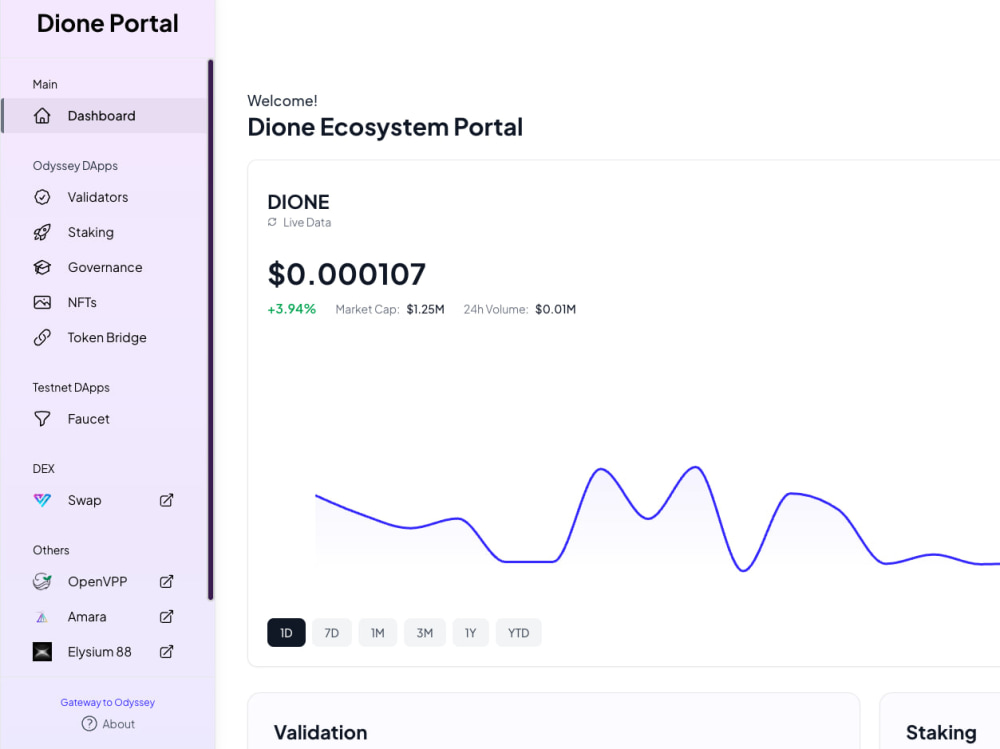This screenshot has width=1000, height=749.
Task: Click the Elysium 88 logo icon
Action: click(x=42, y=652)
